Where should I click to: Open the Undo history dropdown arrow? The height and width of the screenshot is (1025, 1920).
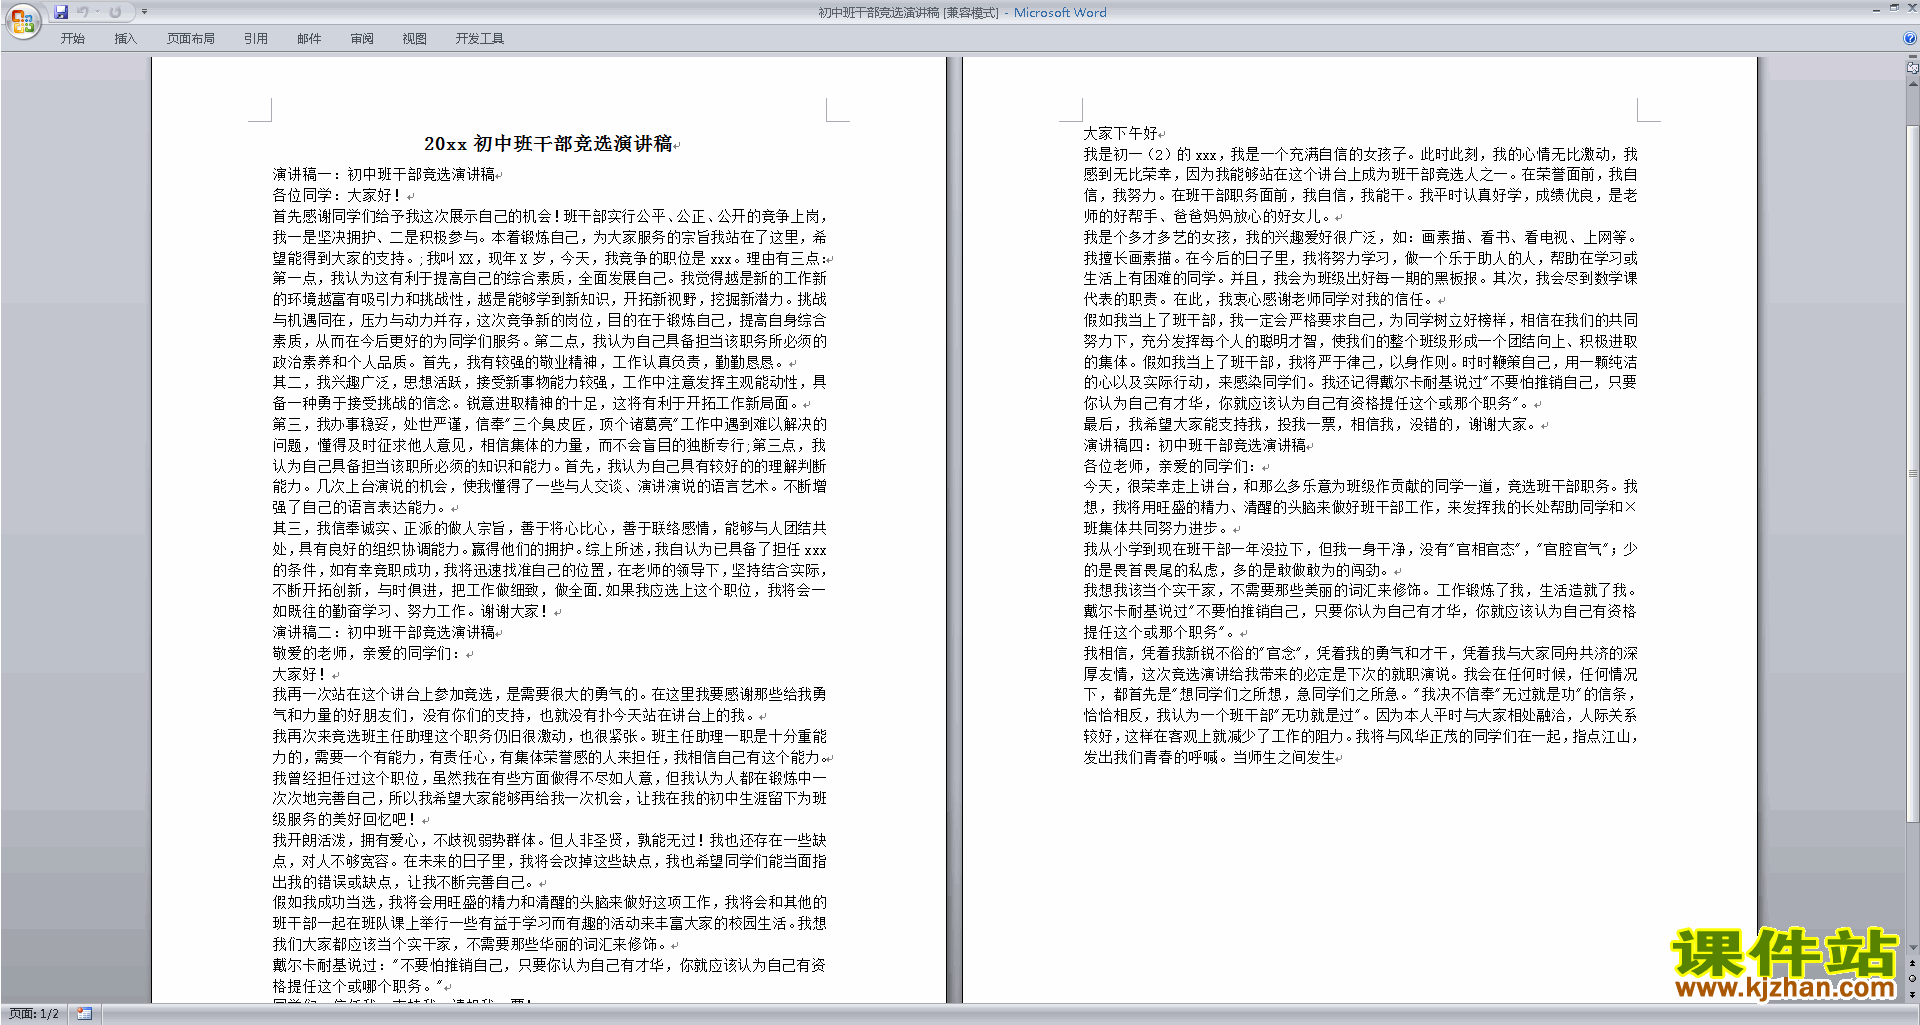pos(96,12)
